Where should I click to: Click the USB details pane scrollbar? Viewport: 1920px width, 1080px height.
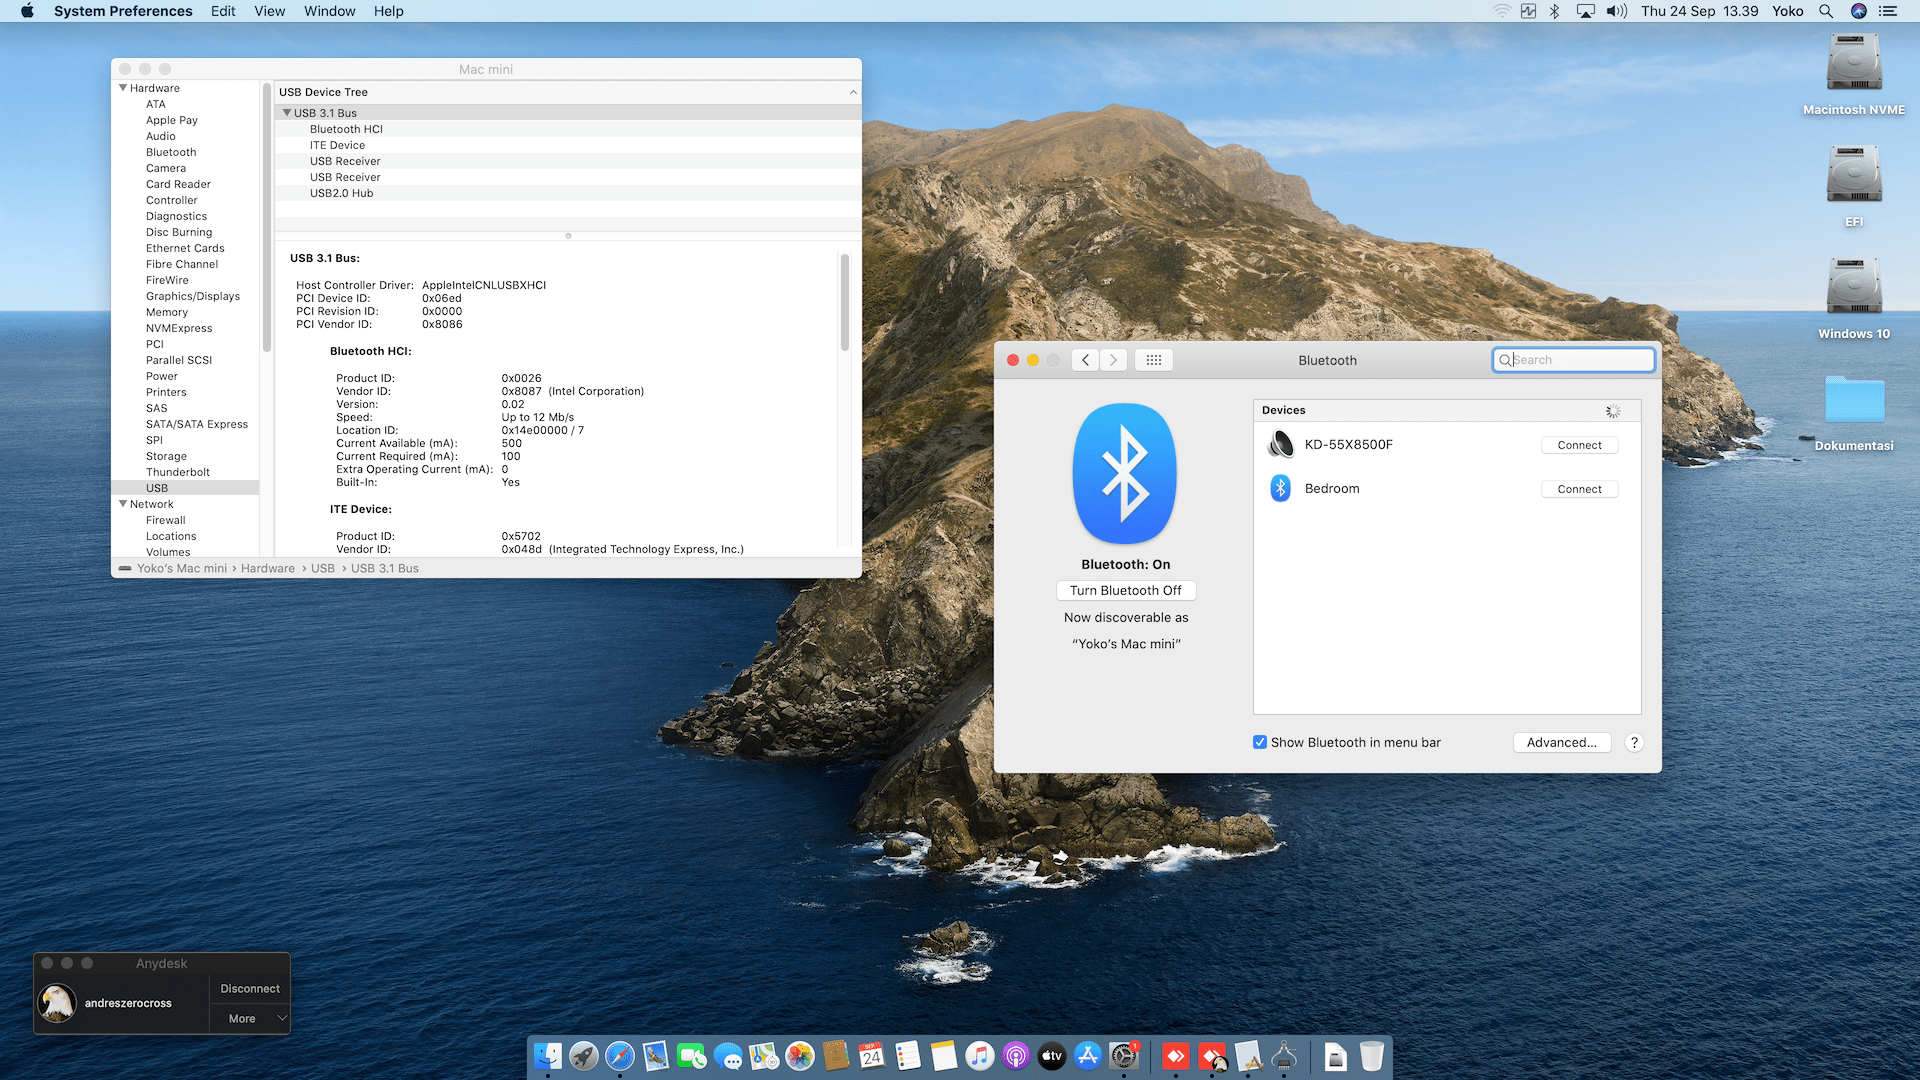tap(845, 303)
